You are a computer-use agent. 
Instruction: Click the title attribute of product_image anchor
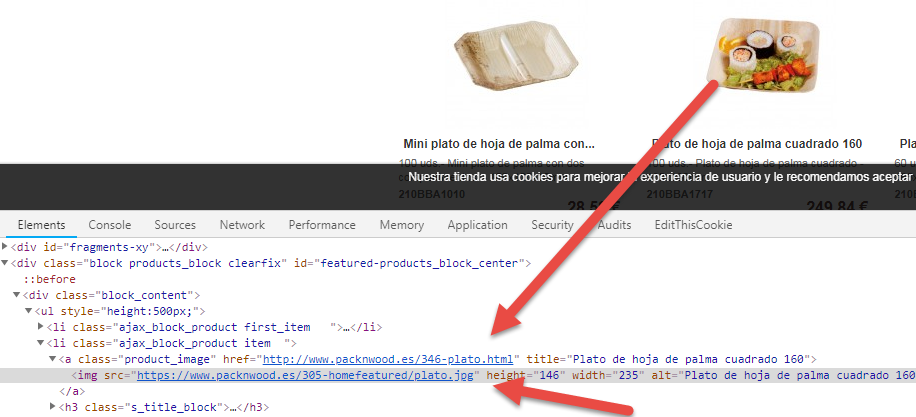pos(668,359)
